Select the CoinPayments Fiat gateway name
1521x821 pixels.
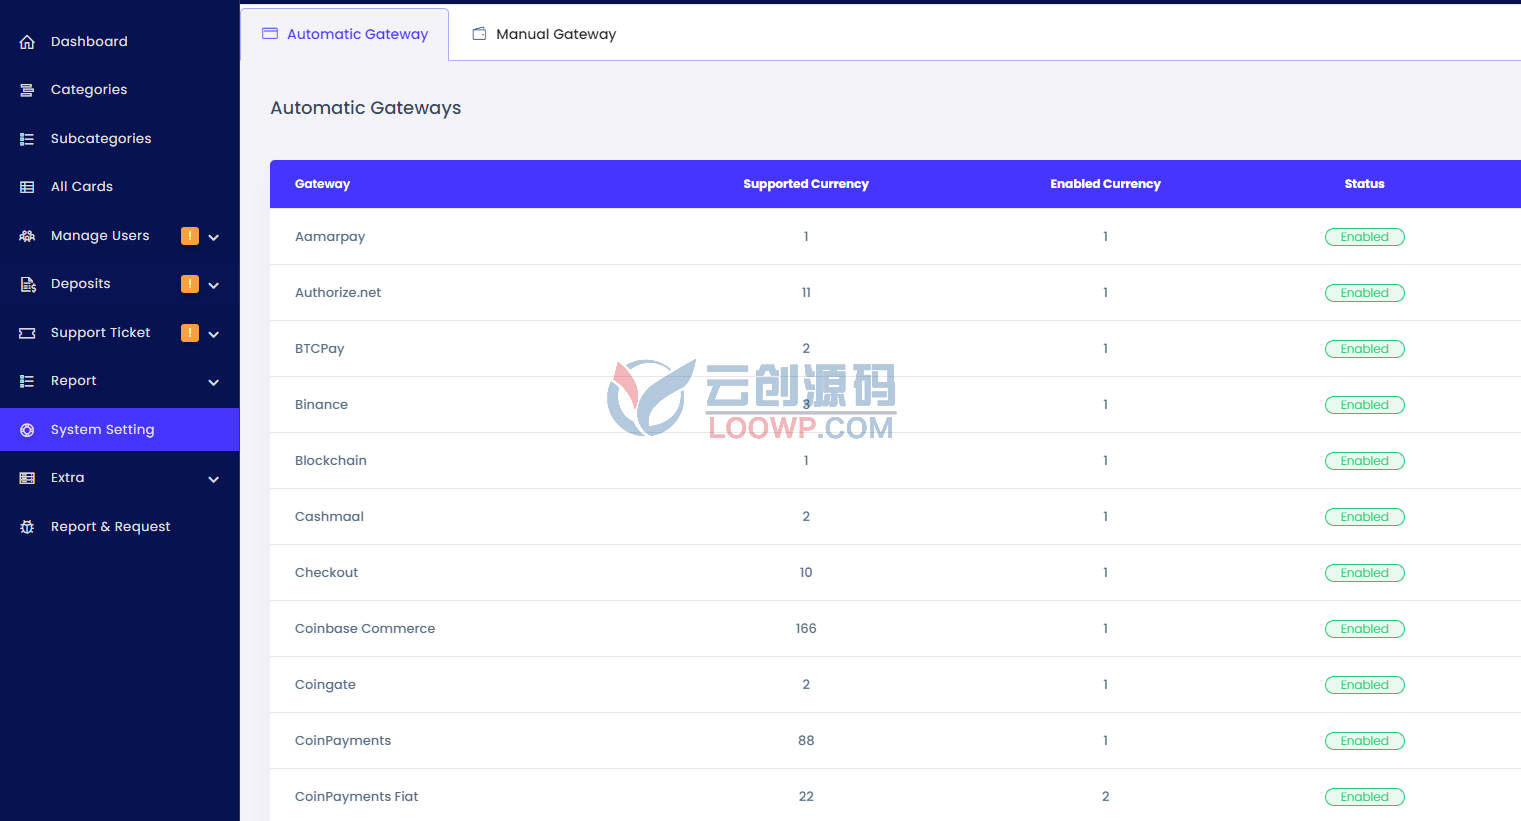(x=356, y=797)
